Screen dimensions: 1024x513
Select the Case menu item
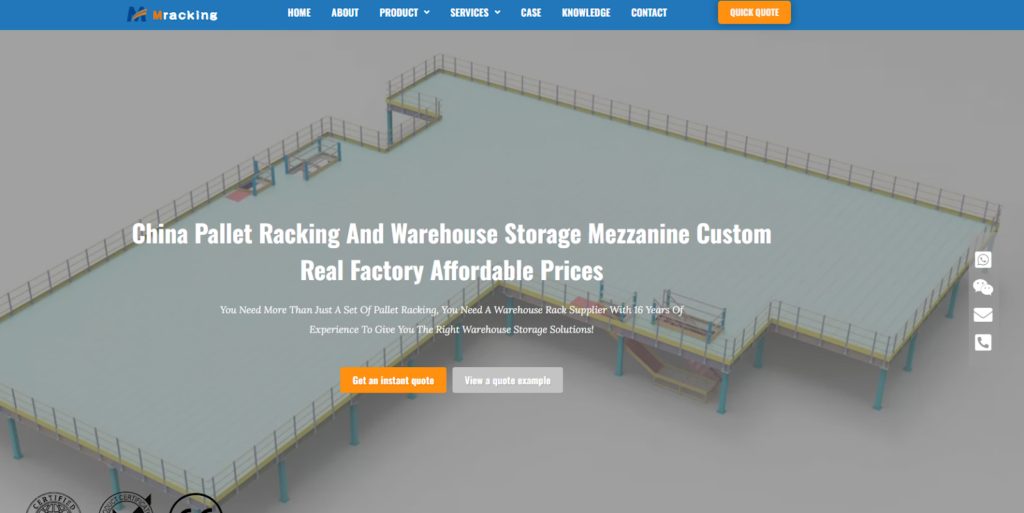[531, 12]
